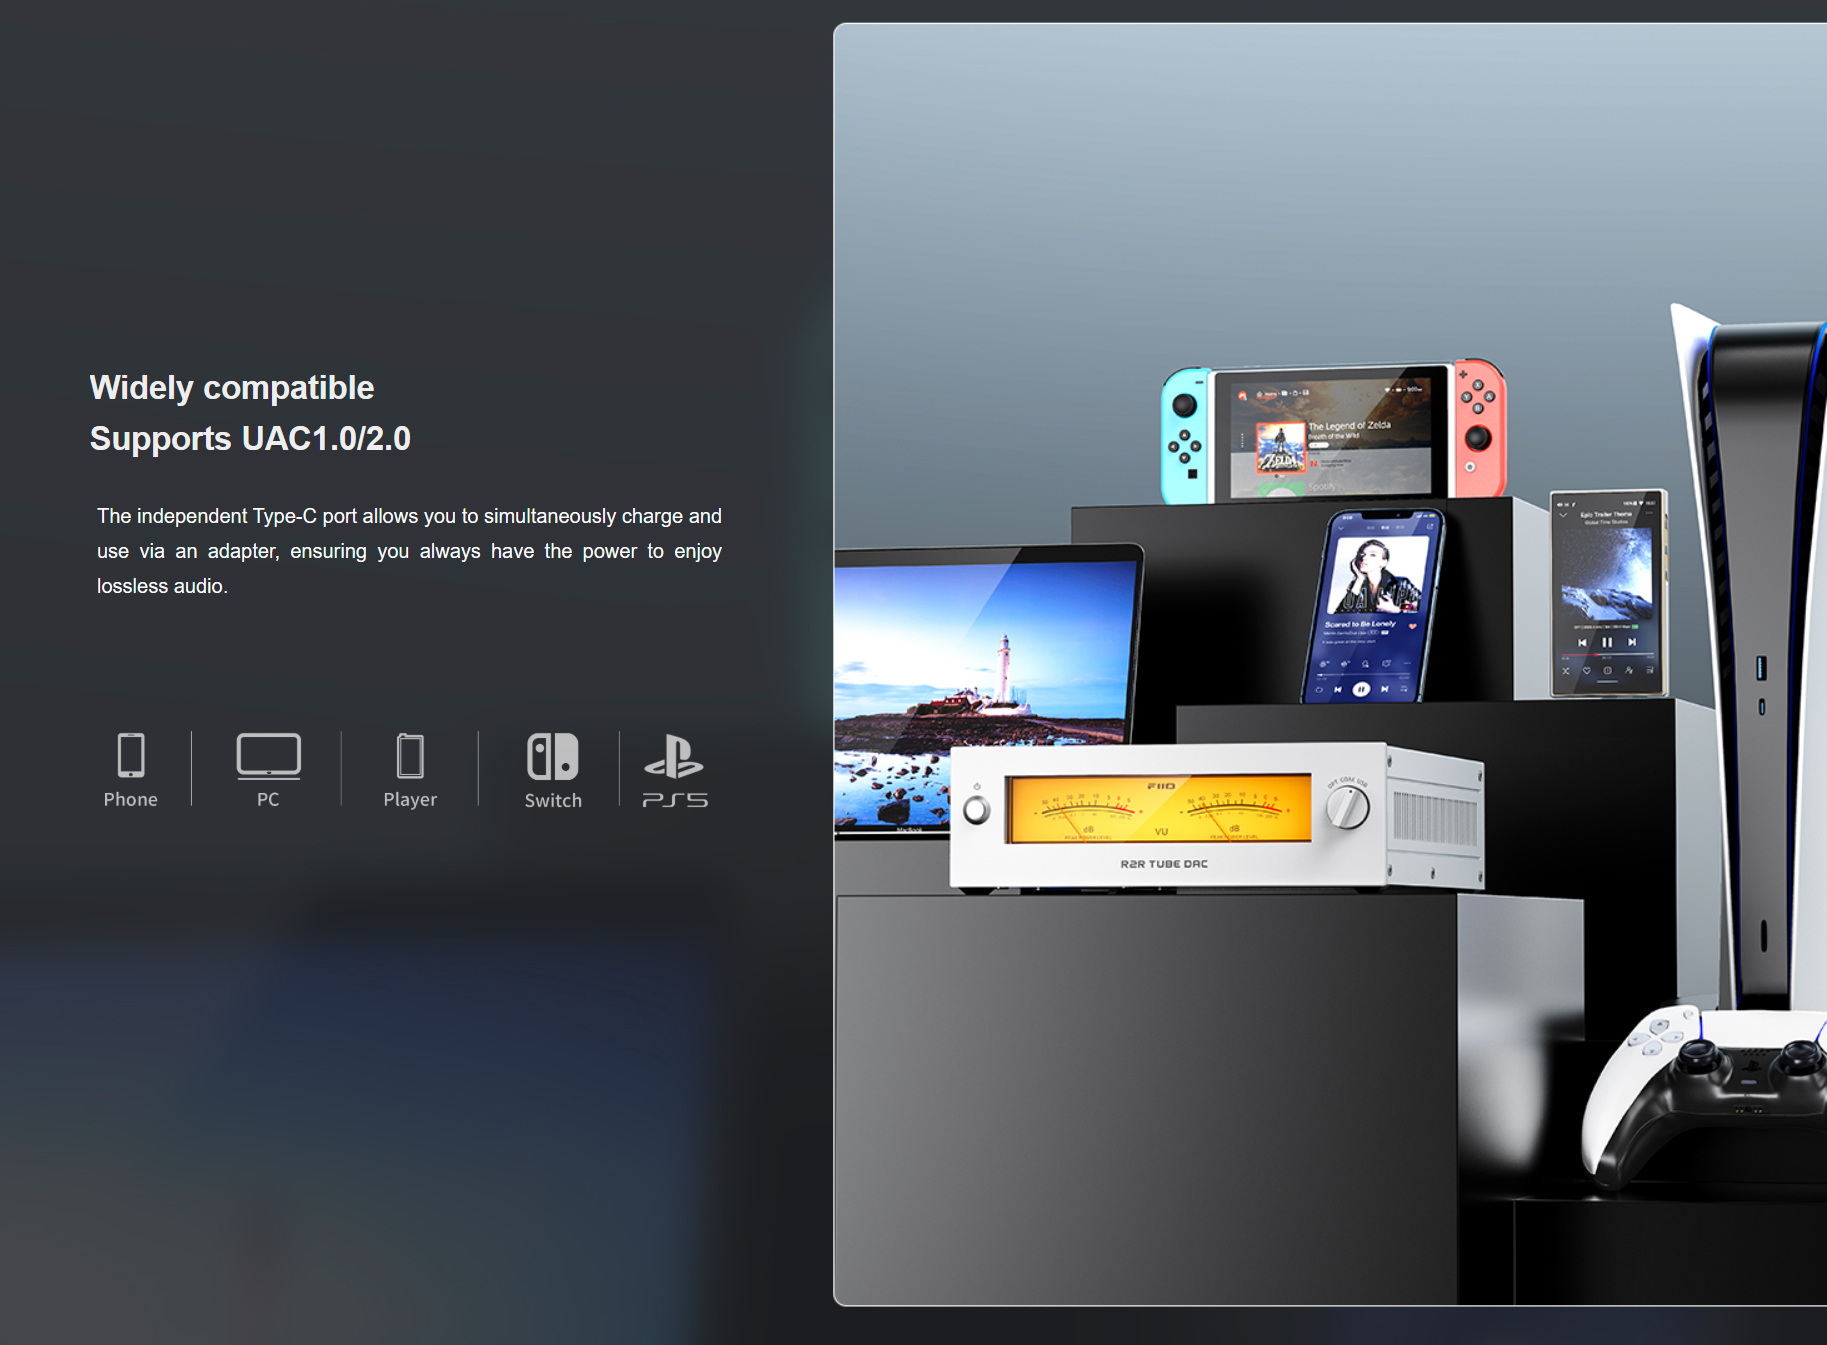Open the Zelda game tile on Switch screen
This screenshot has height=1345, width=1827.
(1281, 447)
